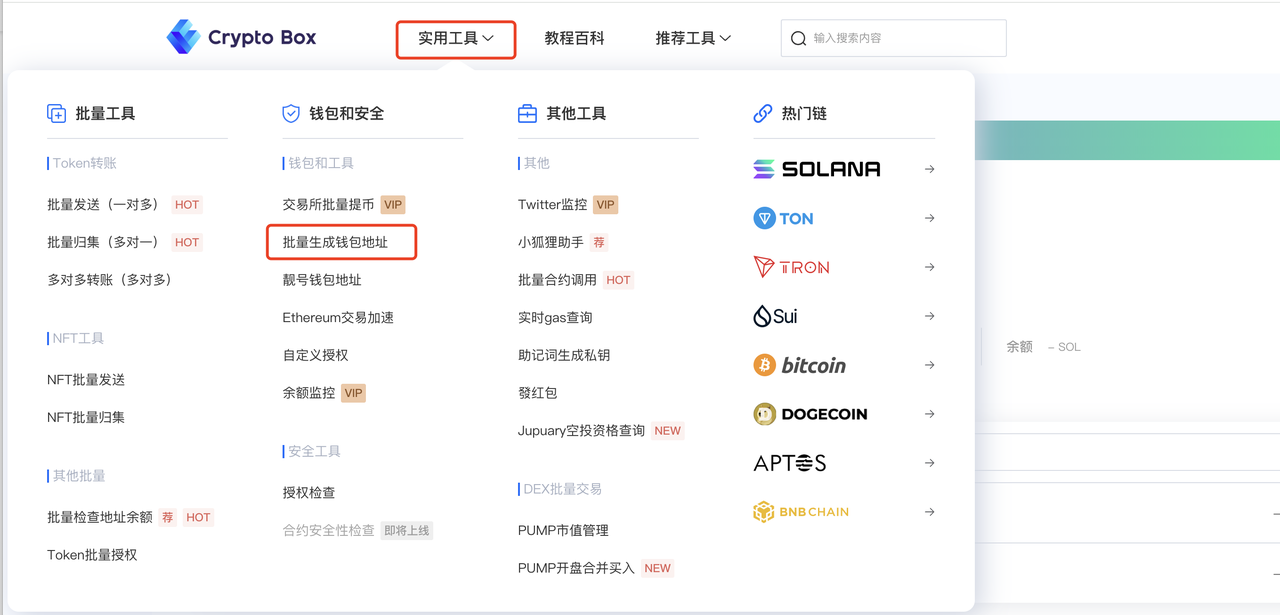Click the search magnifier icon
The width and height of the screenshot is (1280, 615).
[x=798, y=38]
